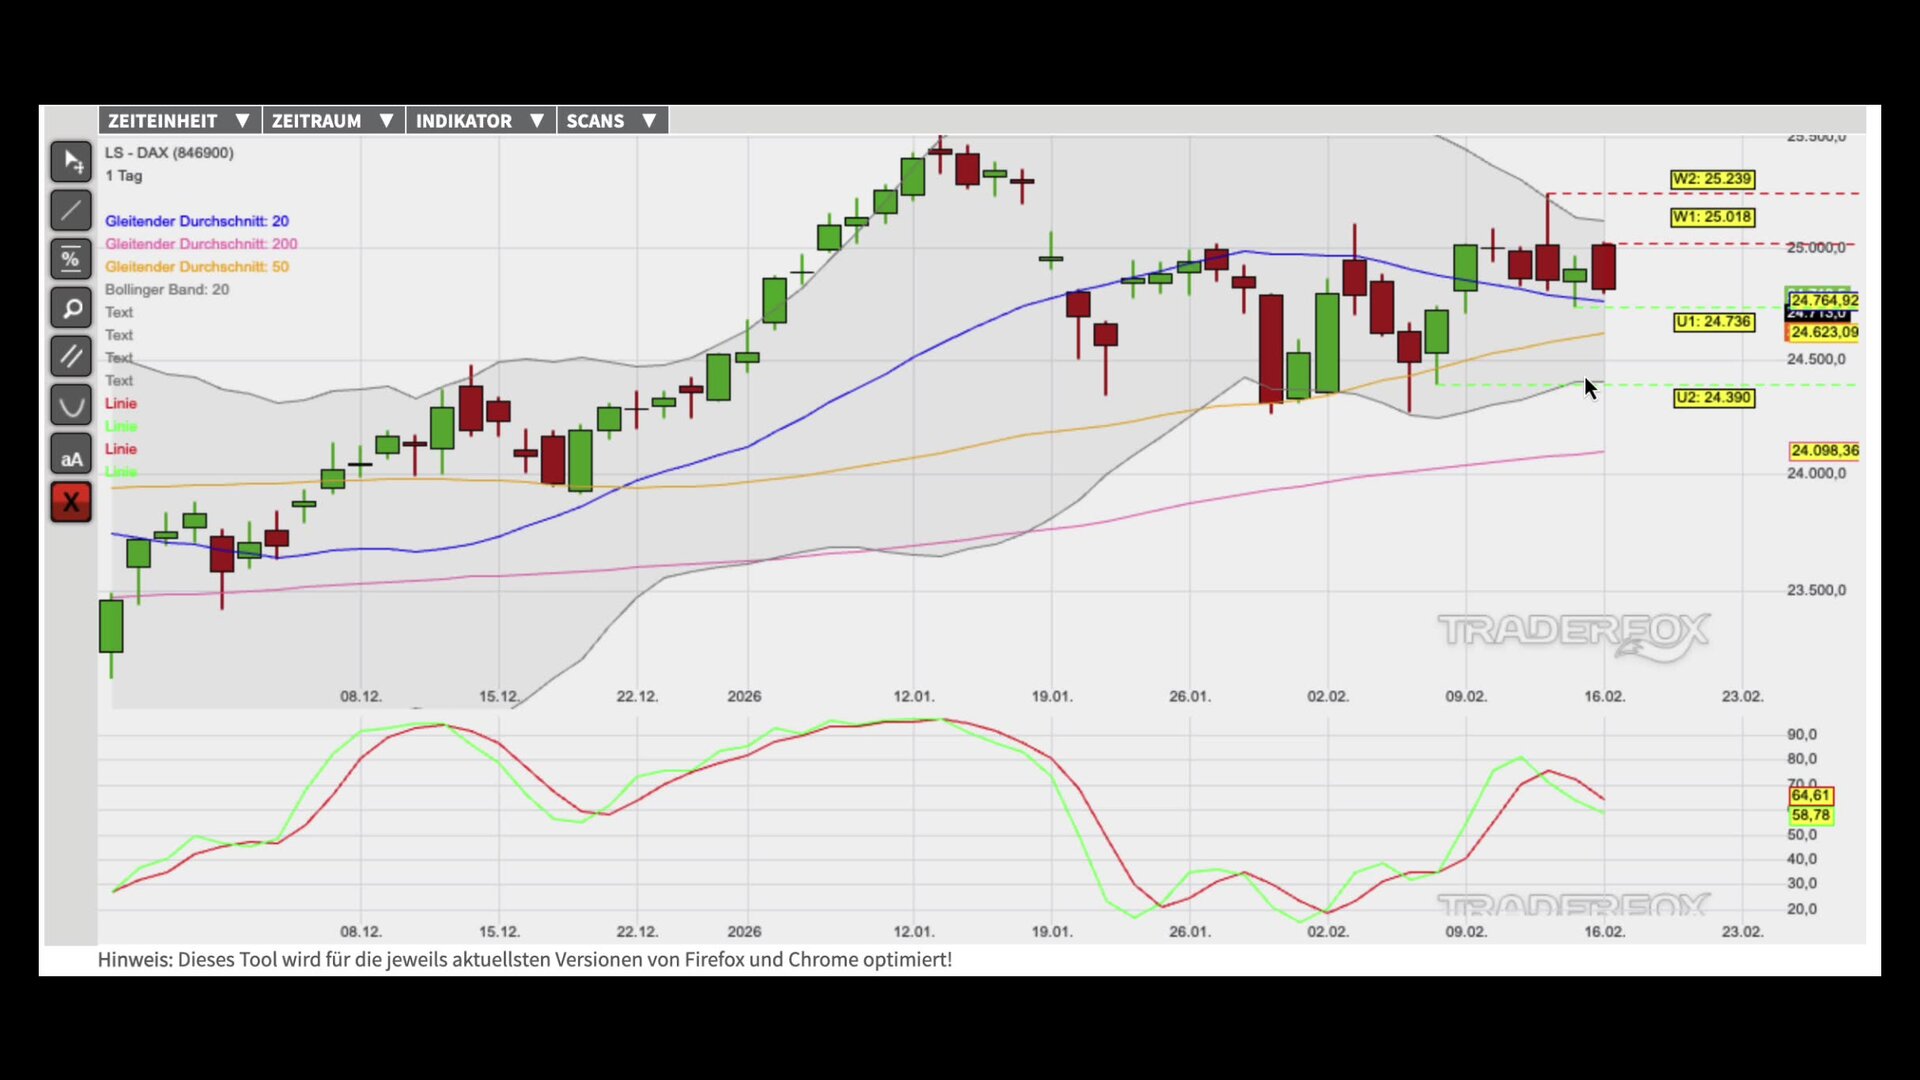Toggle the Gleitender Durchschnitt 200 indicator label
This screenshot has width=1920, height=1080.
pyautogui.click(x=201, y=244)
